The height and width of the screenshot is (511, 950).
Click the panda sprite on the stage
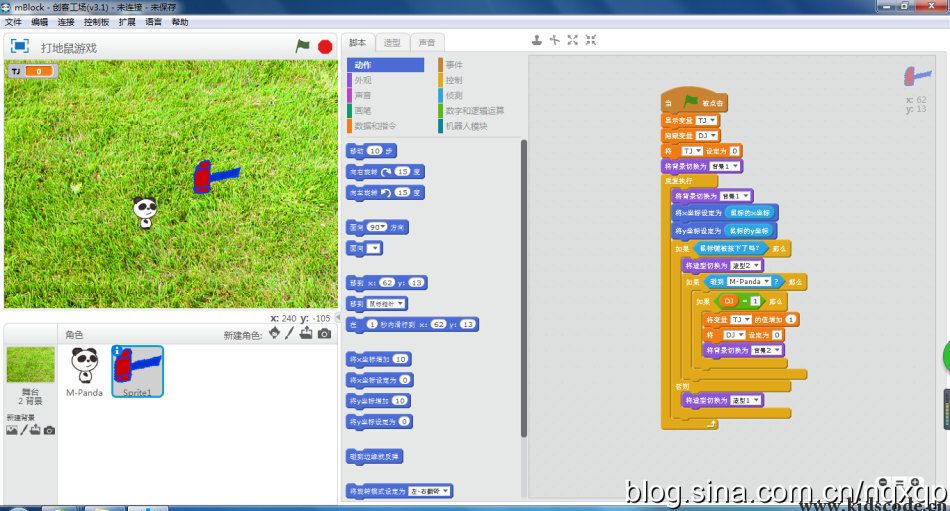point(145,213)
